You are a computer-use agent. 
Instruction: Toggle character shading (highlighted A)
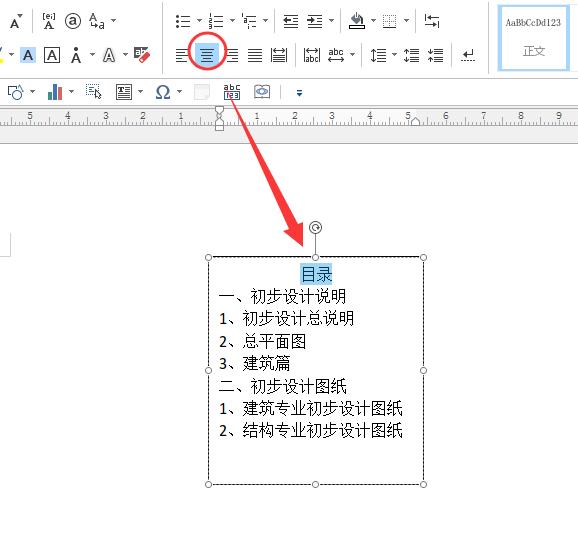pyautogui.click(x=28, y=55)
